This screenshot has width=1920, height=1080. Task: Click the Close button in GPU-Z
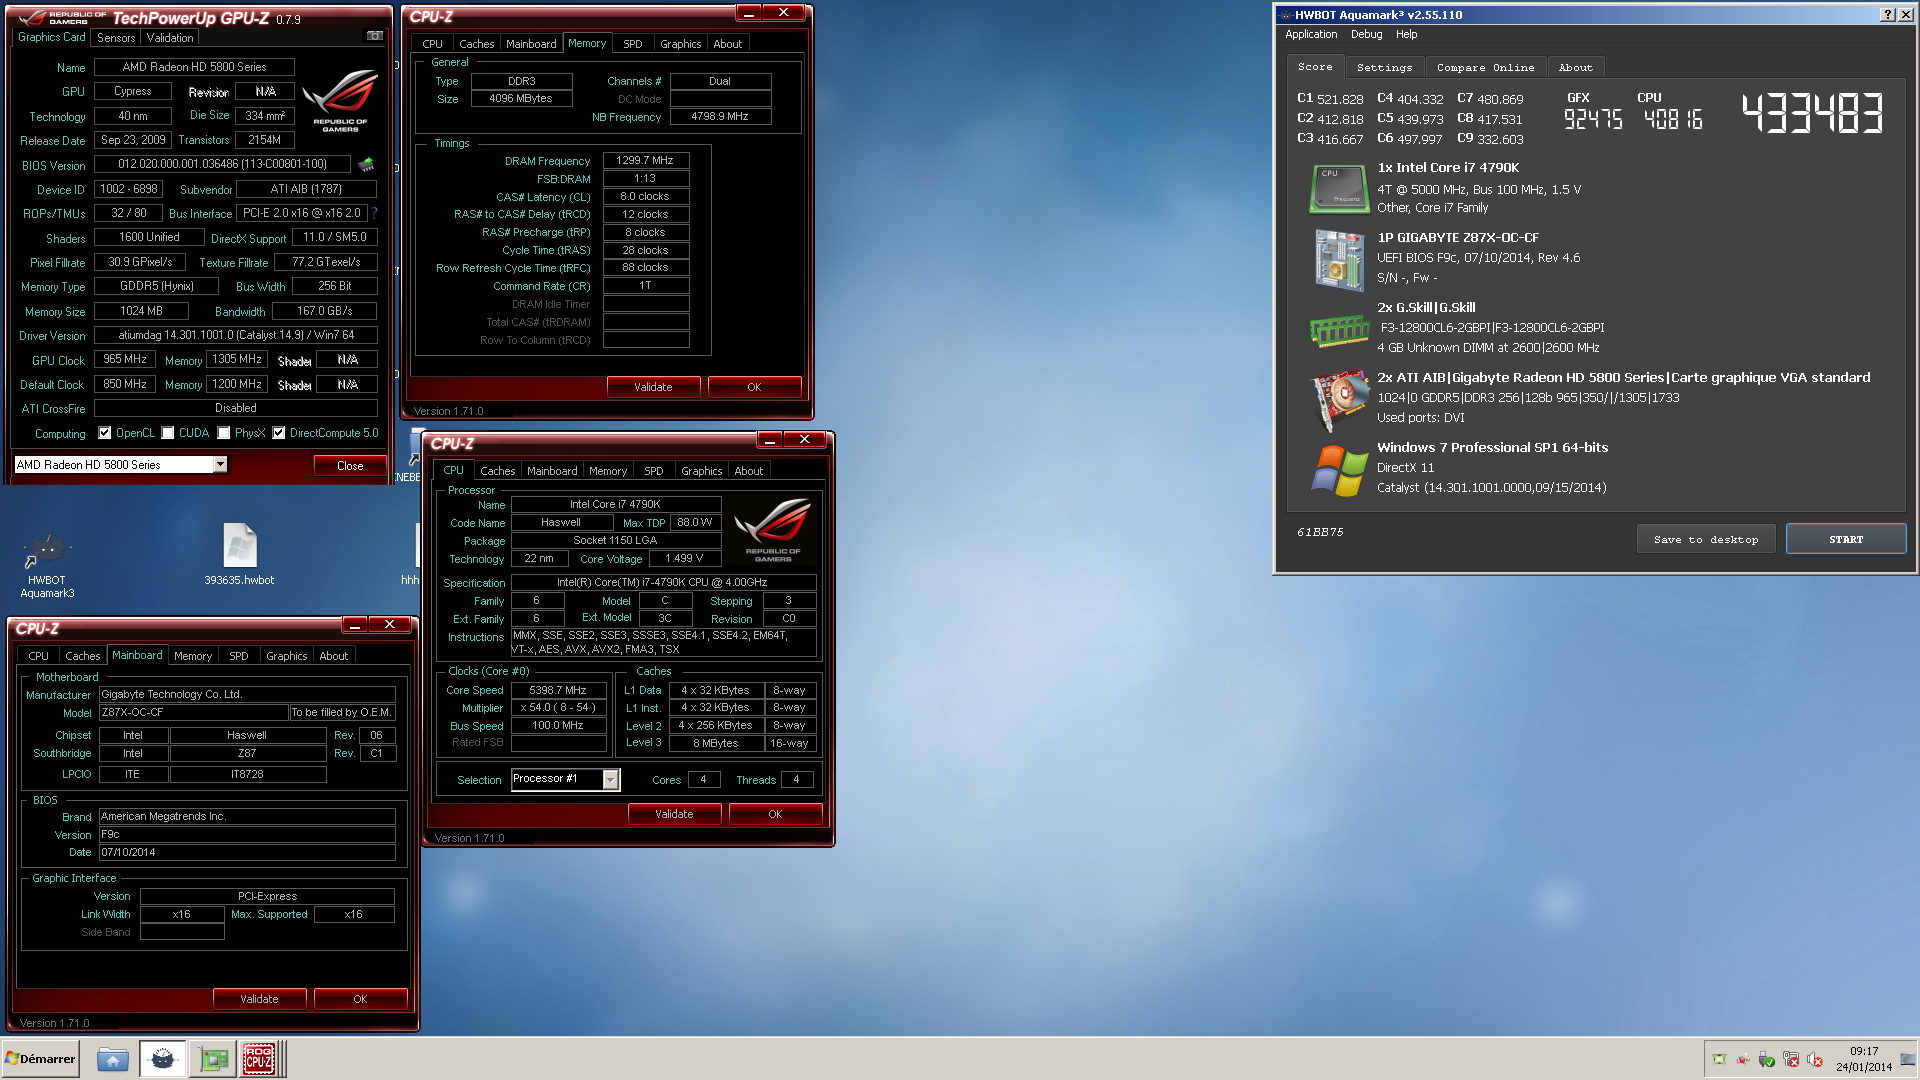(x=350, y=466)
